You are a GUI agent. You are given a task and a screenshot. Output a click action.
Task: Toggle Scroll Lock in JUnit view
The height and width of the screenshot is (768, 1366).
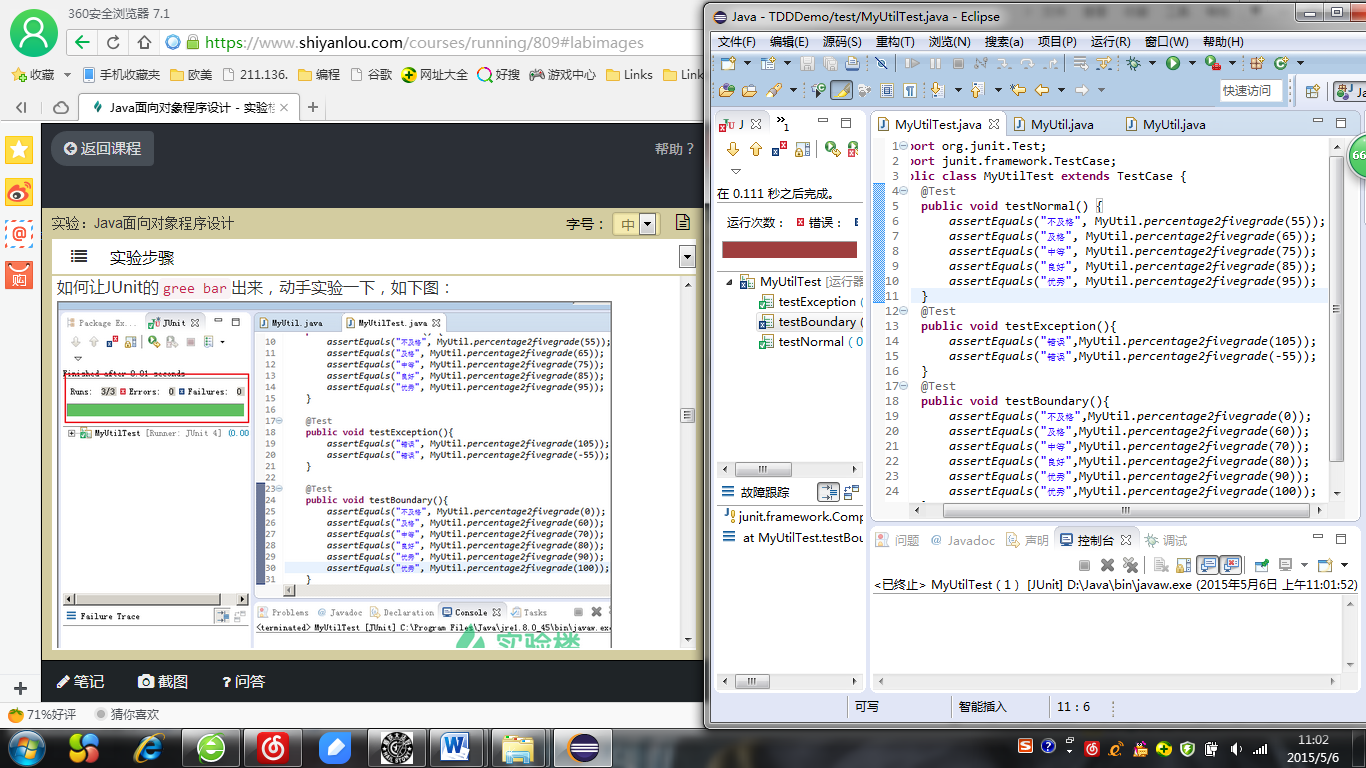(x=802, y=149)
